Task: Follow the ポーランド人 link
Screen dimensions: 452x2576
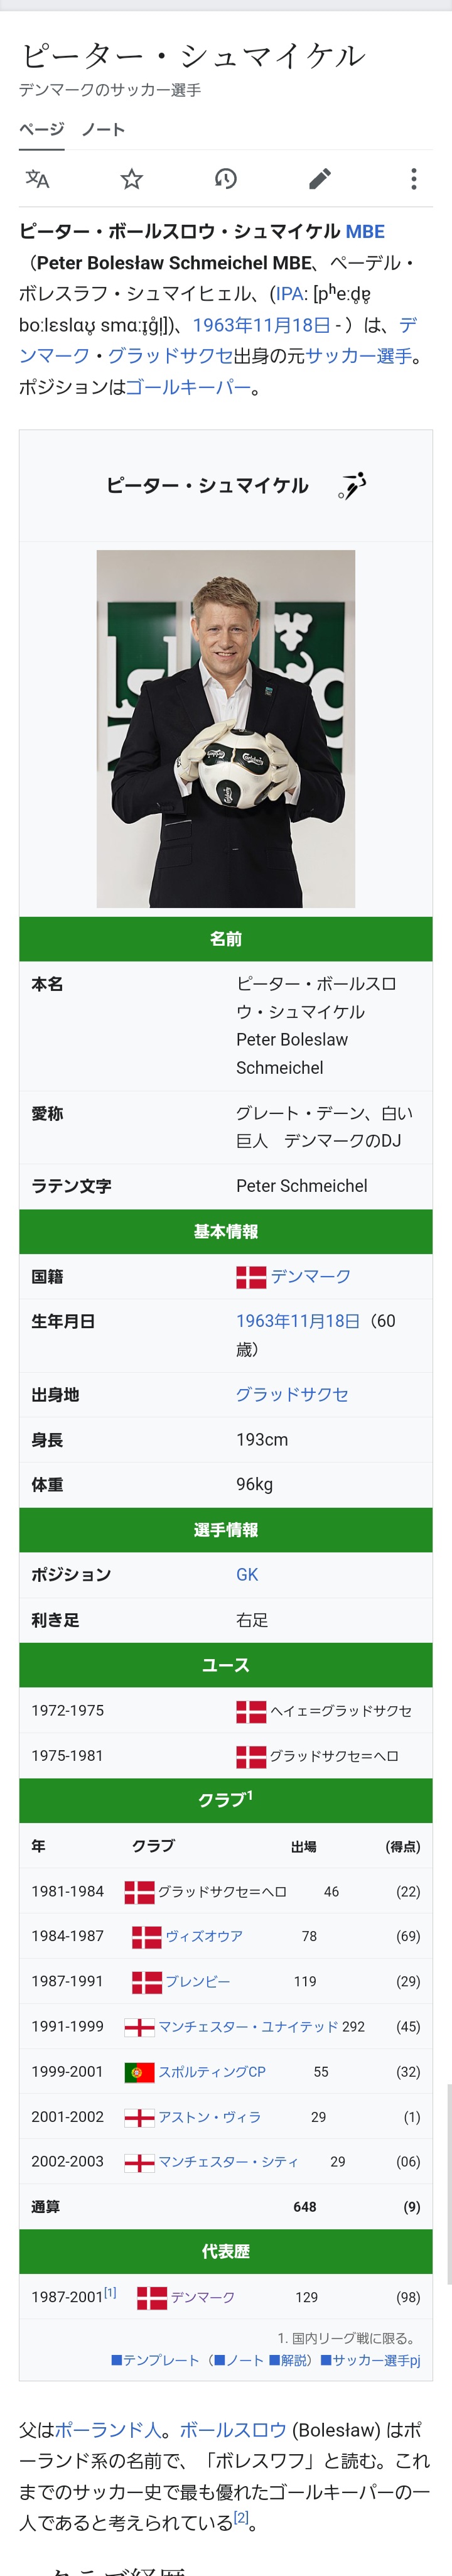Action: [x=108, y=2429]
